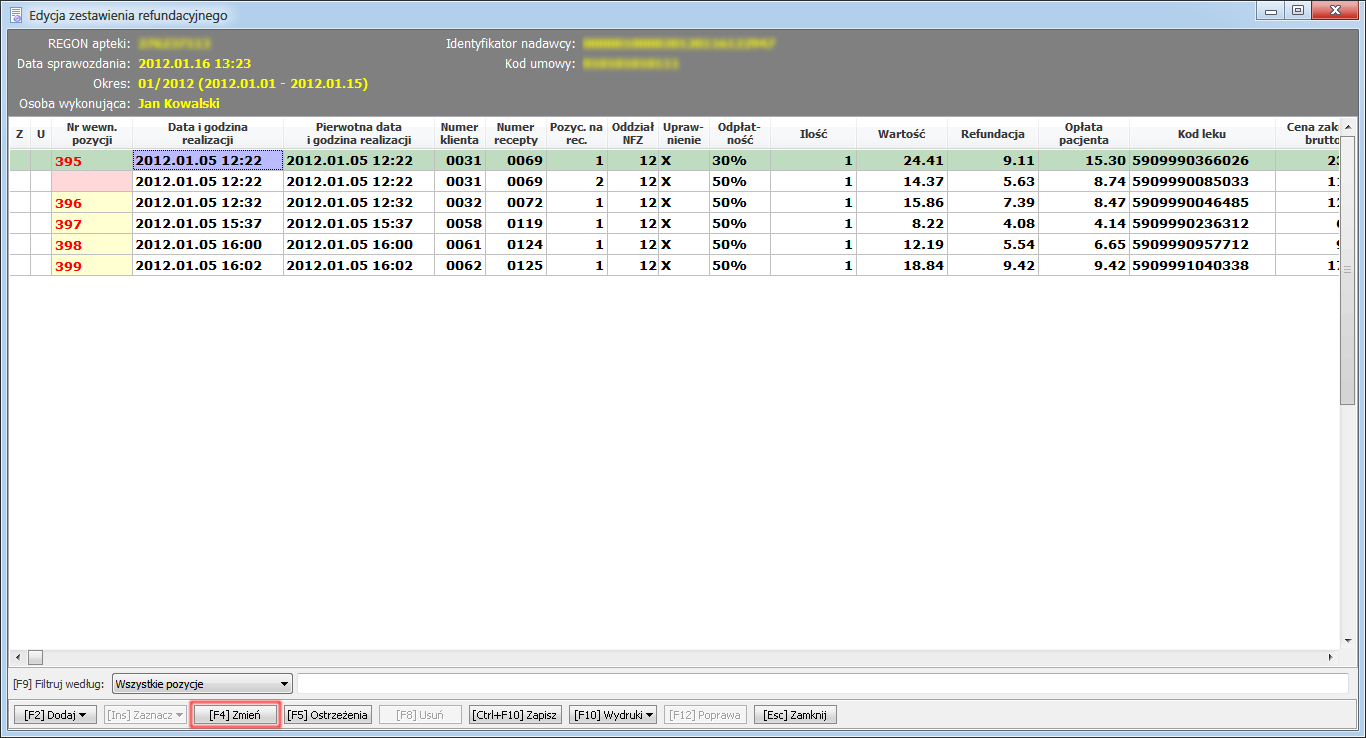This screenshot has height=738, width=1366.
Task: Select position number 396 cell
Action: pyautogui.click(x=92, y=202)
